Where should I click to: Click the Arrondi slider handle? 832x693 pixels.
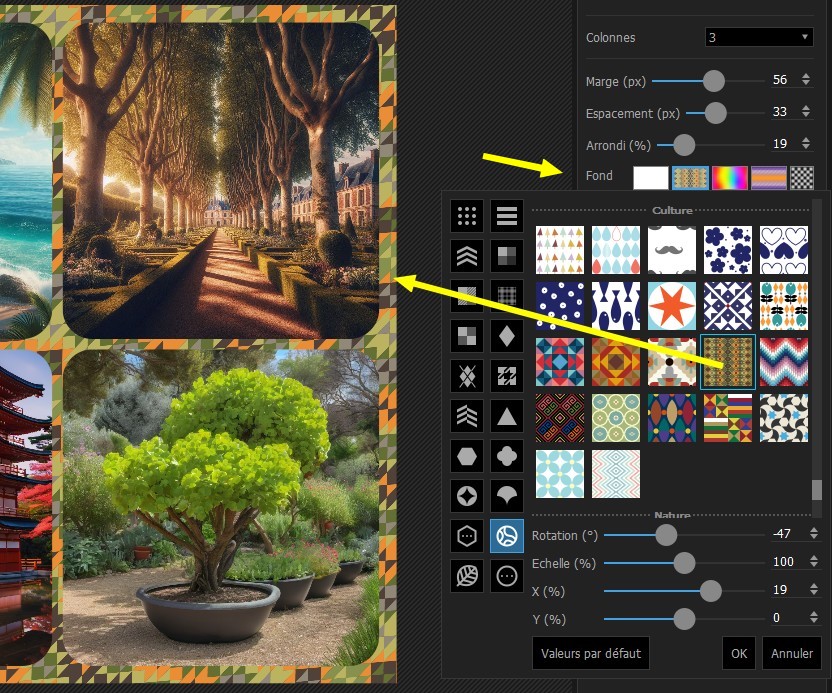pyautogui.click(x=684, y=145)
